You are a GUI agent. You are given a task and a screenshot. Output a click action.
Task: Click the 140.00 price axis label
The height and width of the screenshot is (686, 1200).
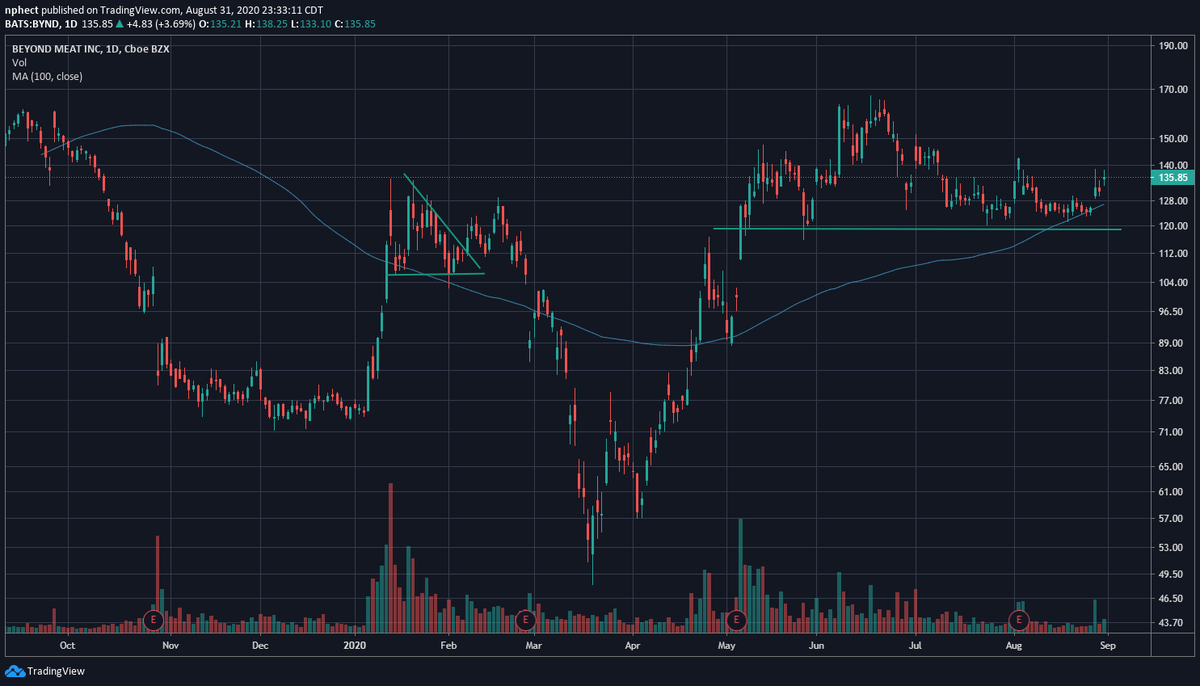tap(1171, 165)
